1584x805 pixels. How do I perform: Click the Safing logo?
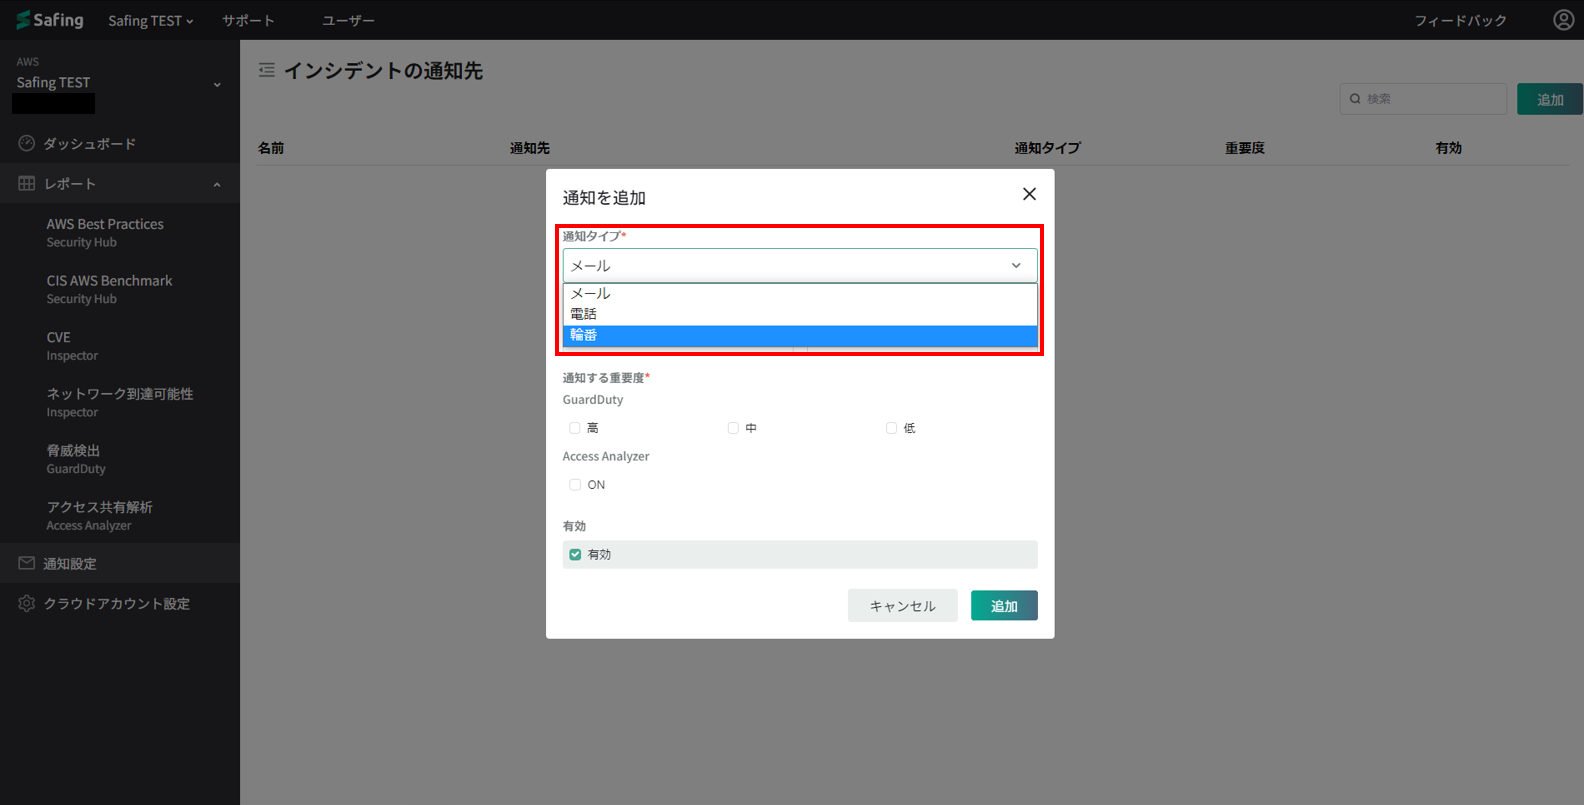tap(50, 20)
